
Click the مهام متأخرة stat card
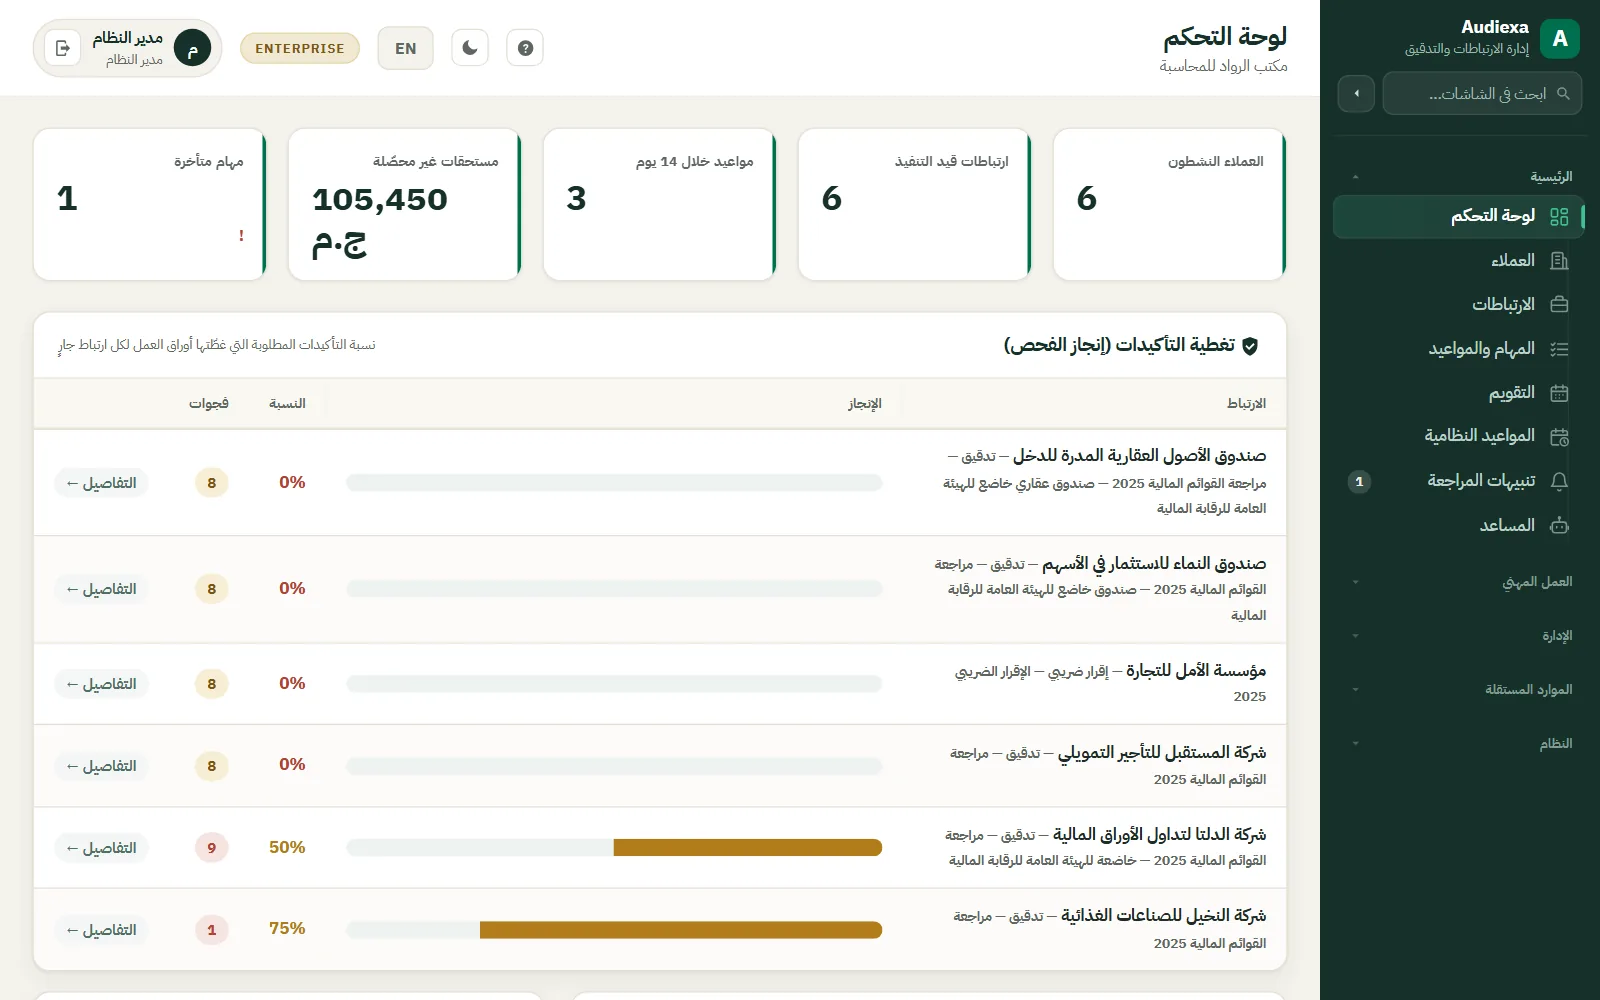[150, 204]
